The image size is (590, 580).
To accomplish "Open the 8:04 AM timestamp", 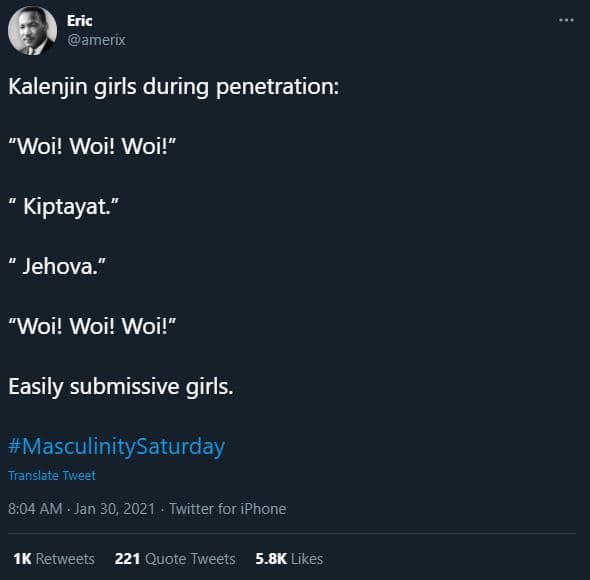I will 35,509.
